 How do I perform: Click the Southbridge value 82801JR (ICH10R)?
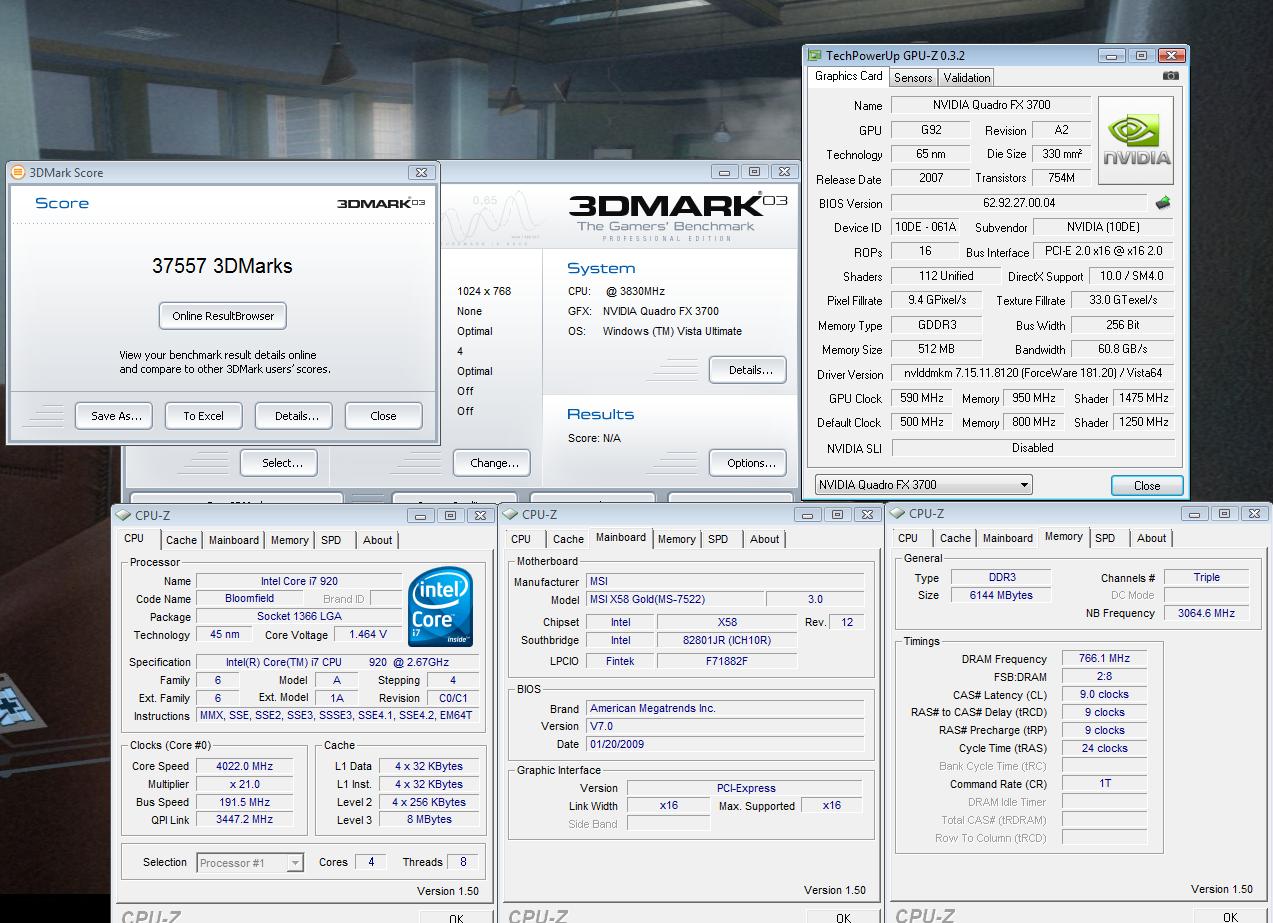click(727, 641)
